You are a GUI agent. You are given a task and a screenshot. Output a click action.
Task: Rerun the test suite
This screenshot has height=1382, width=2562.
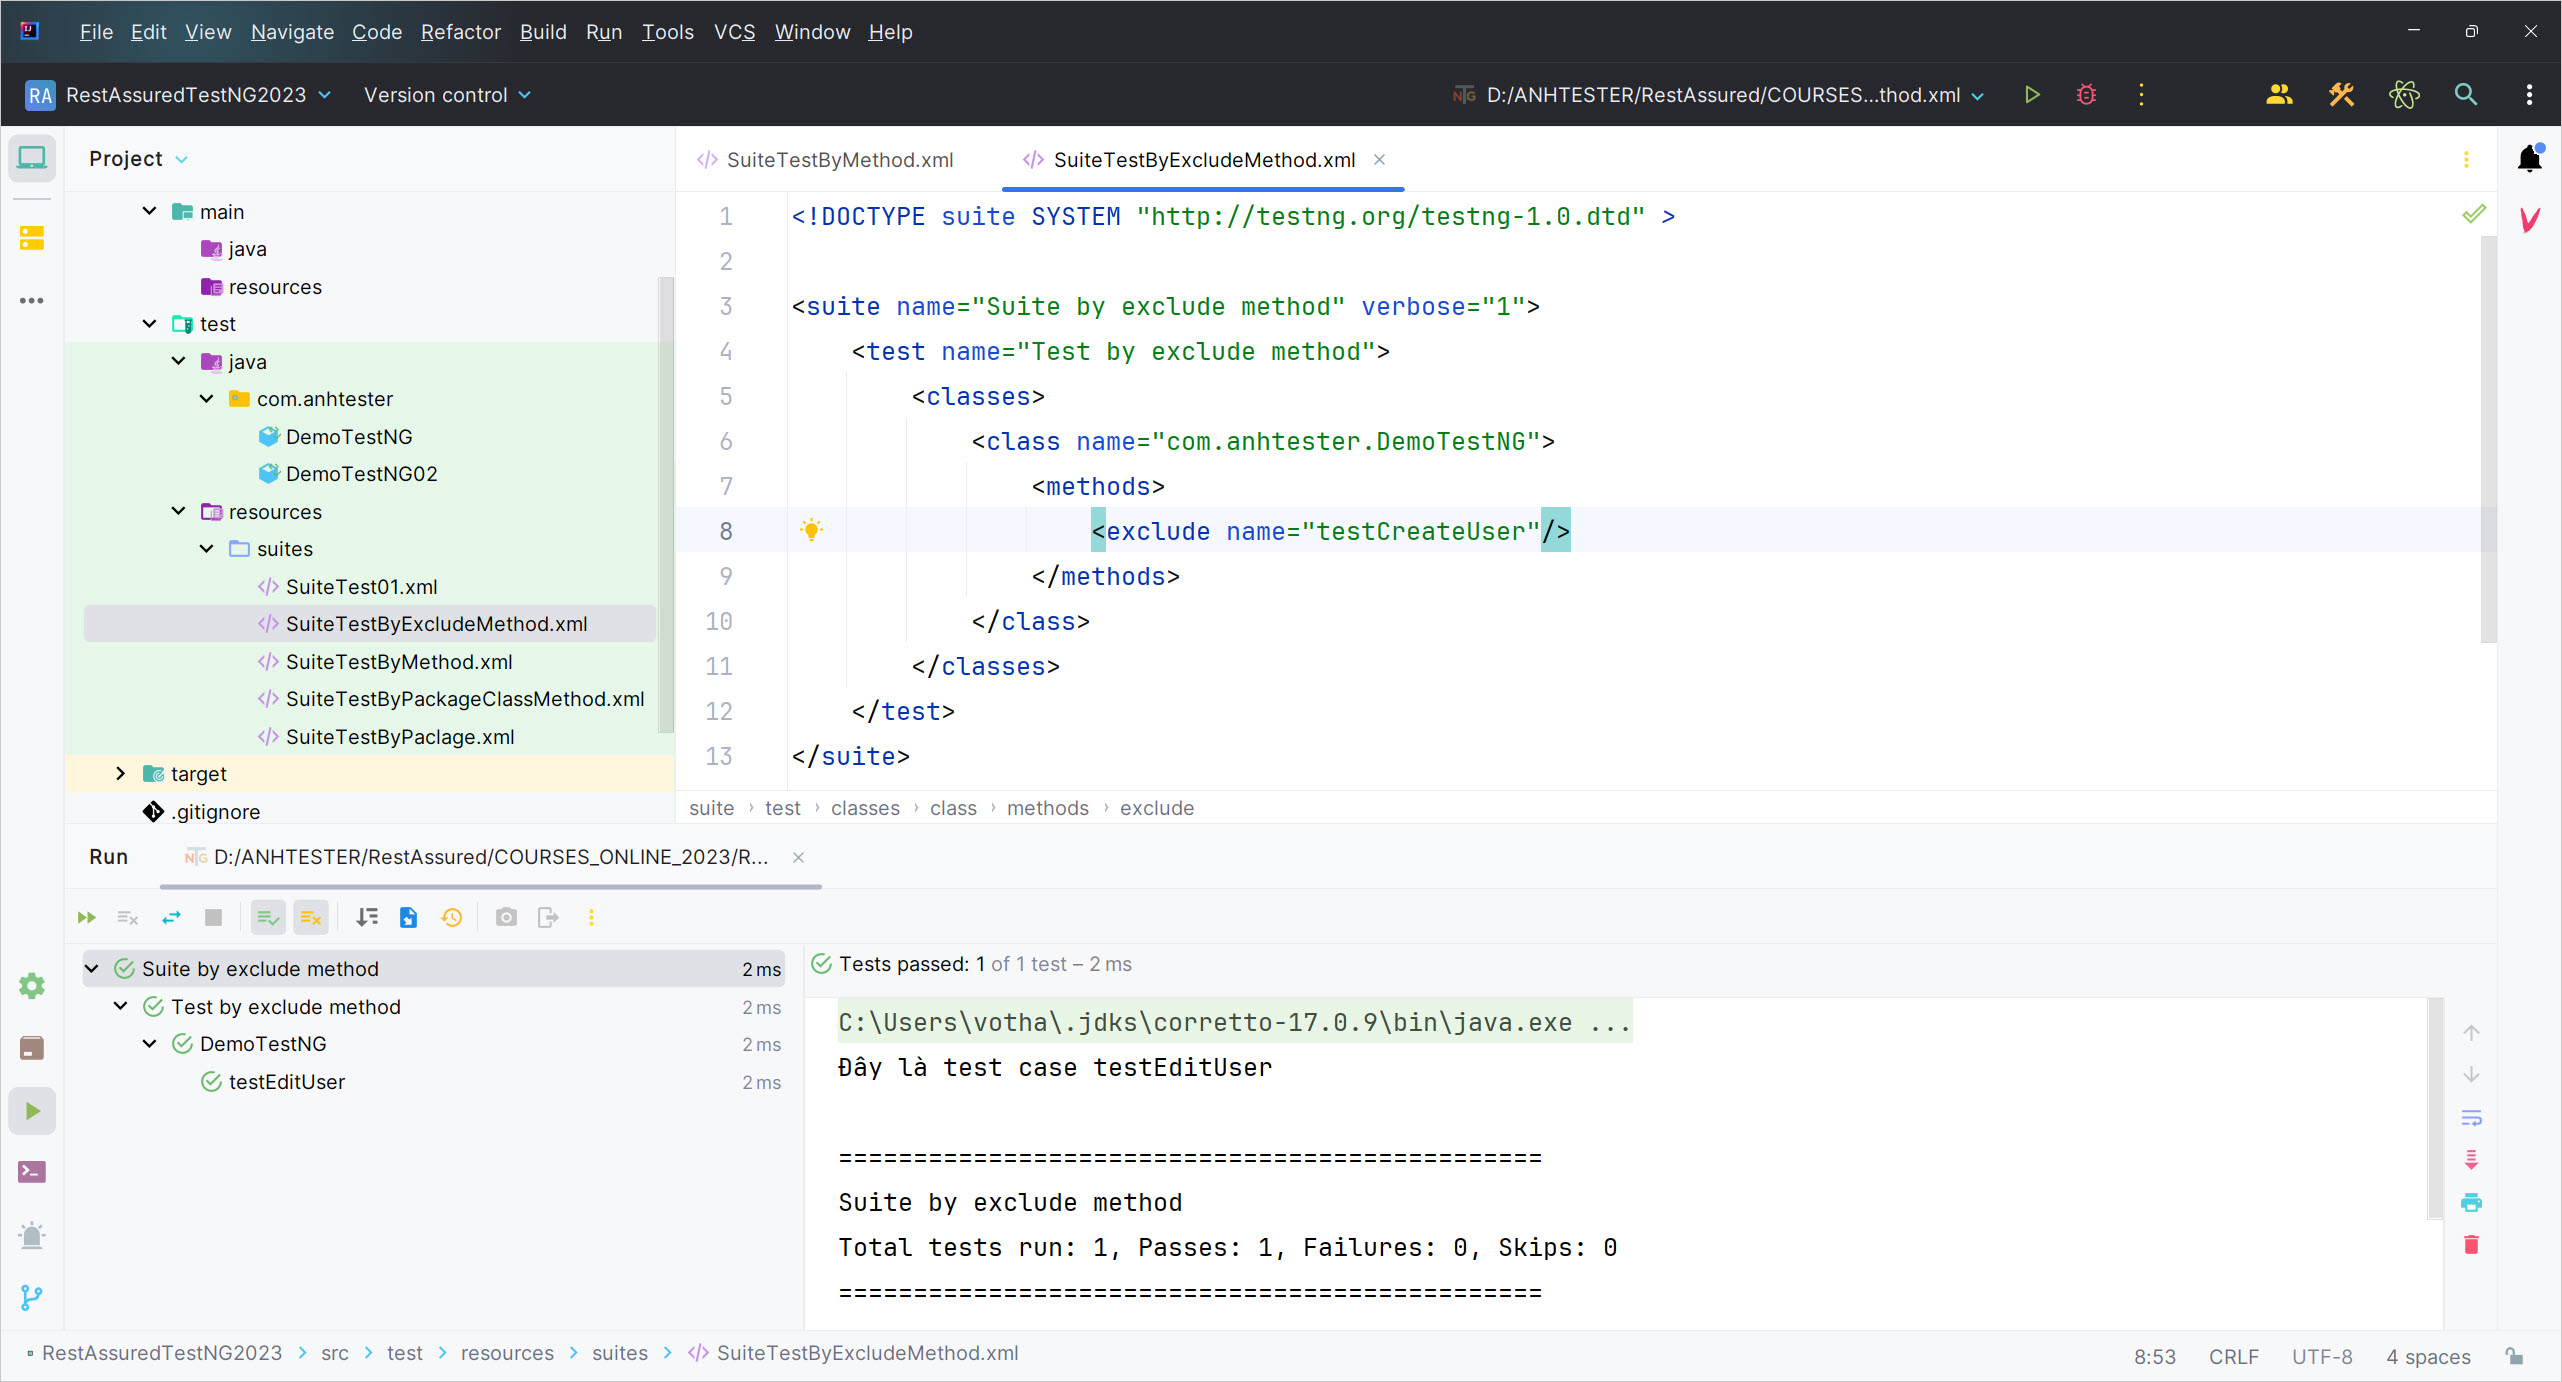[x=86, y=918]
